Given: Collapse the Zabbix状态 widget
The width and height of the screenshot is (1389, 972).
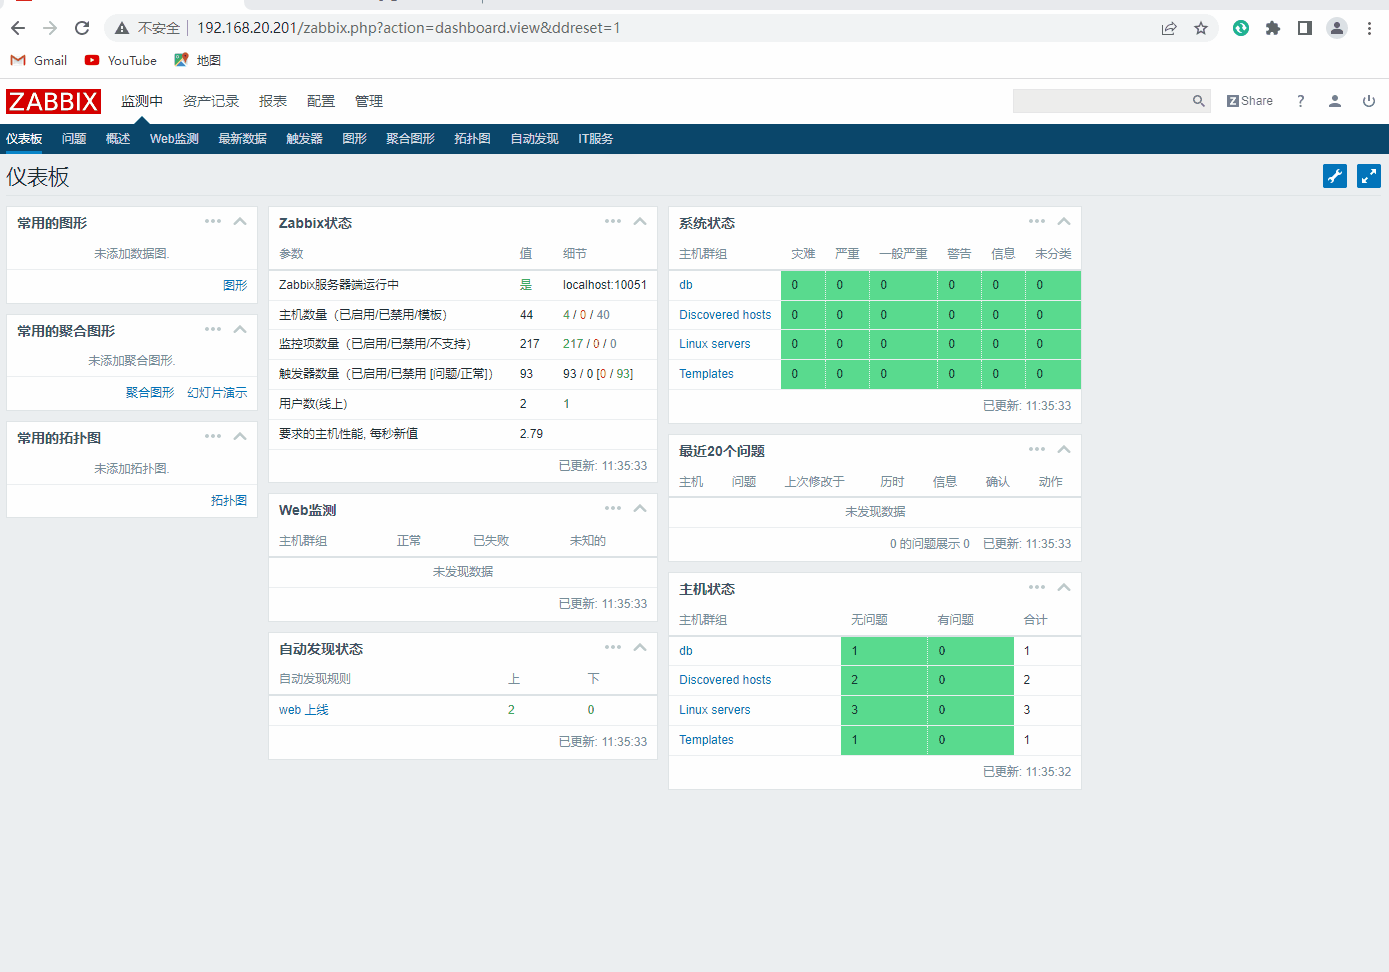Looking at the screenshot, I should pyautogui.click(x=640, y=222).
